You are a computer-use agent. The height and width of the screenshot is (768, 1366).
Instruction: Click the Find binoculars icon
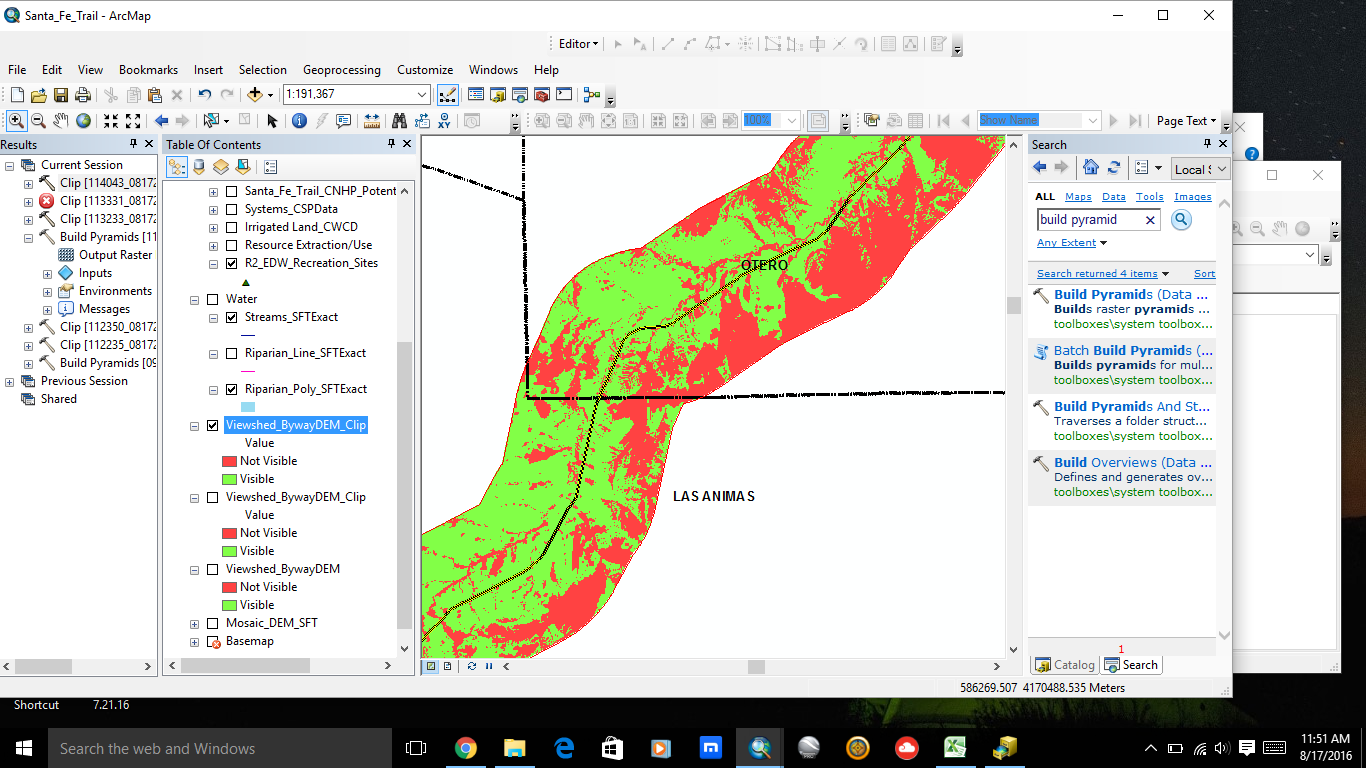[x=399, y=121]
